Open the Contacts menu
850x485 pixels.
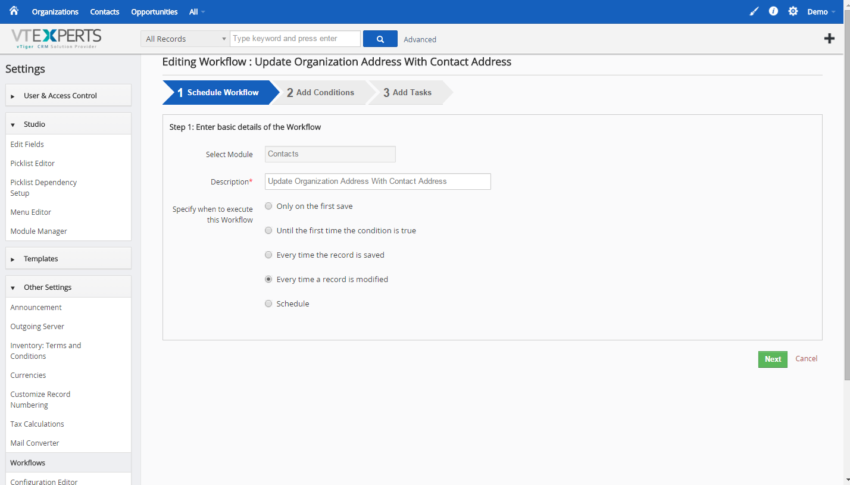[x=105, y=12]
